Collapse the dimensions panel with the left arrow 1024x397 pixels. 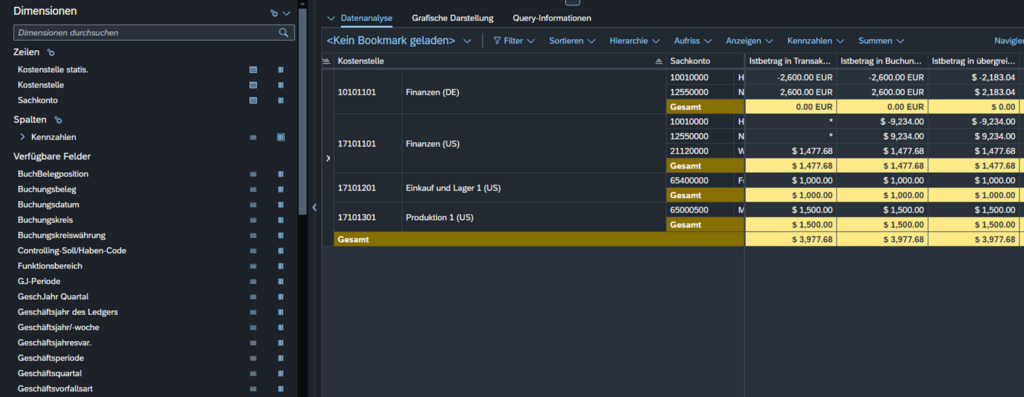(x=314, y=207)
